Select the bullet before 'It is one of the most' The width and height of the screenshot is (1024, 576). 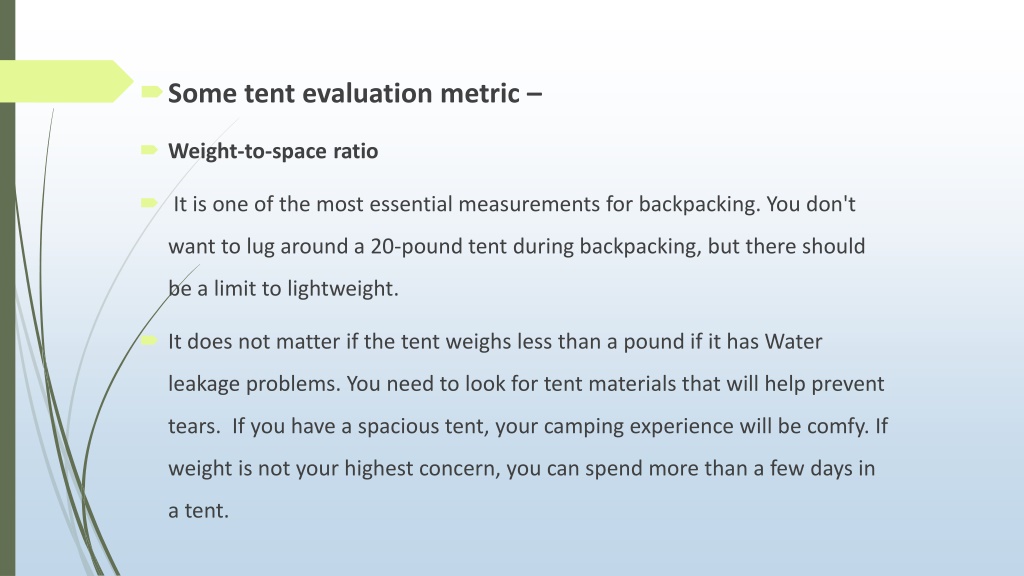(149, 203)
